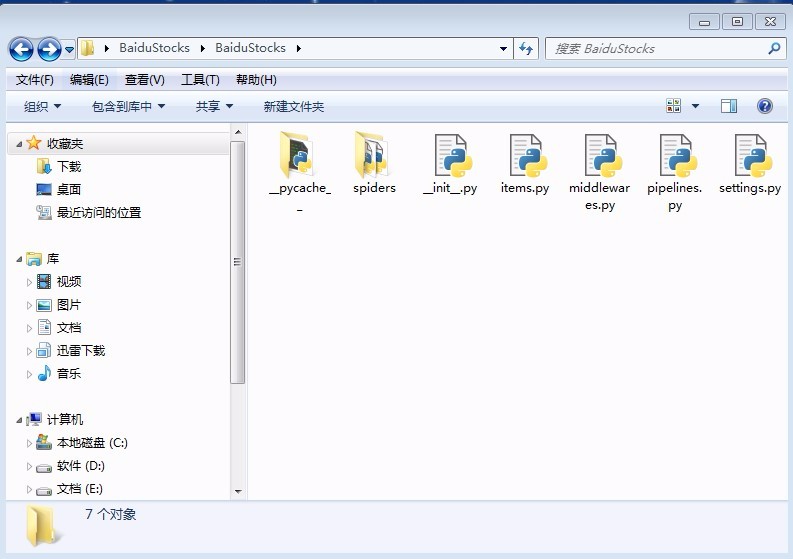
Task: Click the search magnifier icon
Action: pos(774,49)
